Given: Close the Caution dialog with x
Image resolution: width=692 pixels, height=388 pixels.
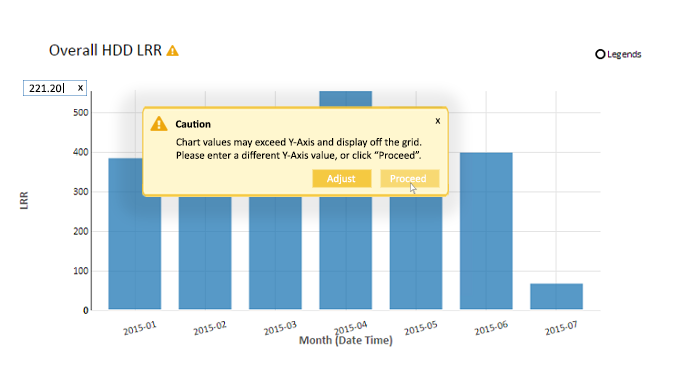Looking at the screenshot, I should click(437, 121).
